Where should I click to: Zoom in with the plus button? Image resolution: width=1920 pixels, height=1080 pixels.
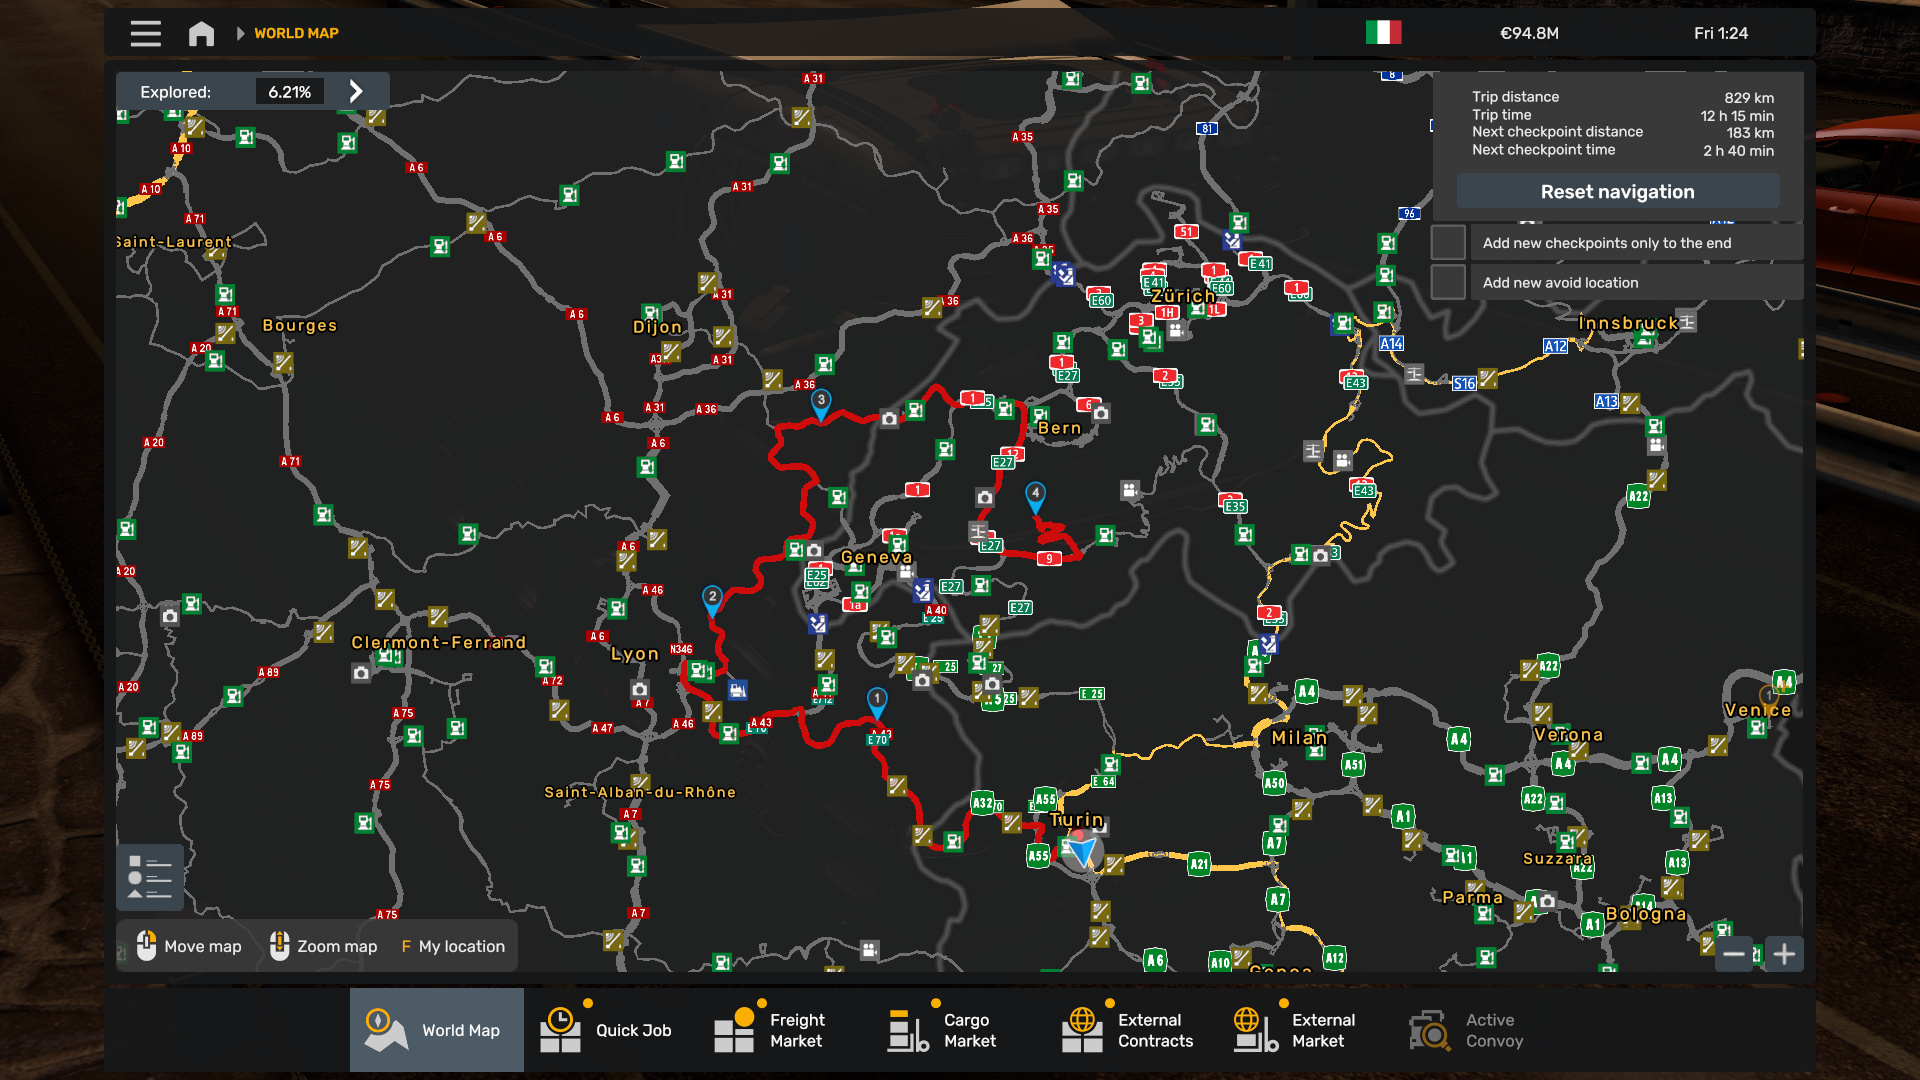[x=1784, y=954]
